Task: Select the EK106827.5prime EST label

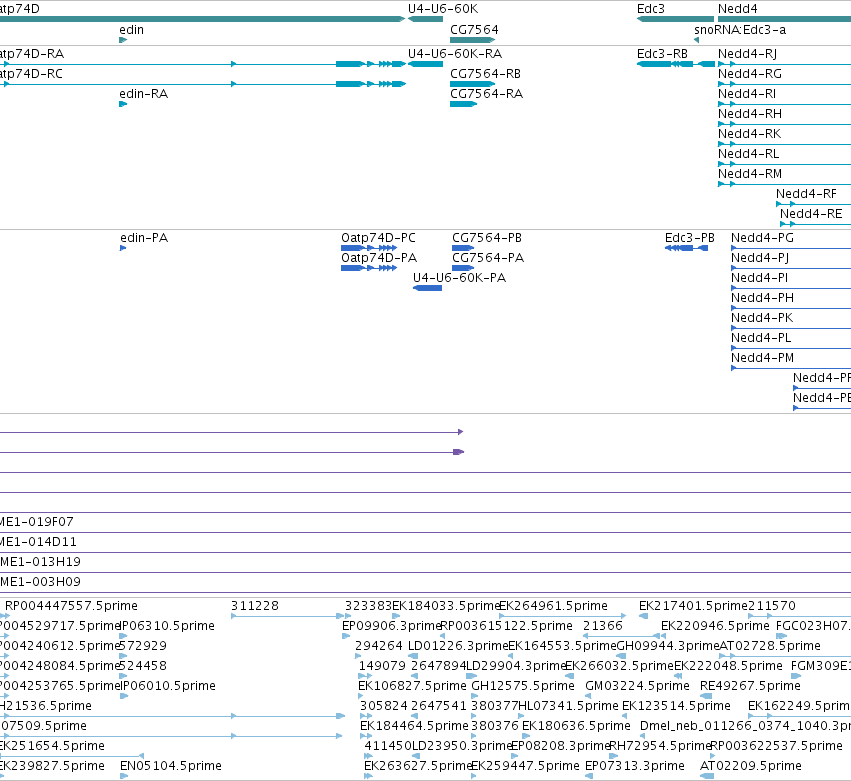Action: tap(412, 686)
